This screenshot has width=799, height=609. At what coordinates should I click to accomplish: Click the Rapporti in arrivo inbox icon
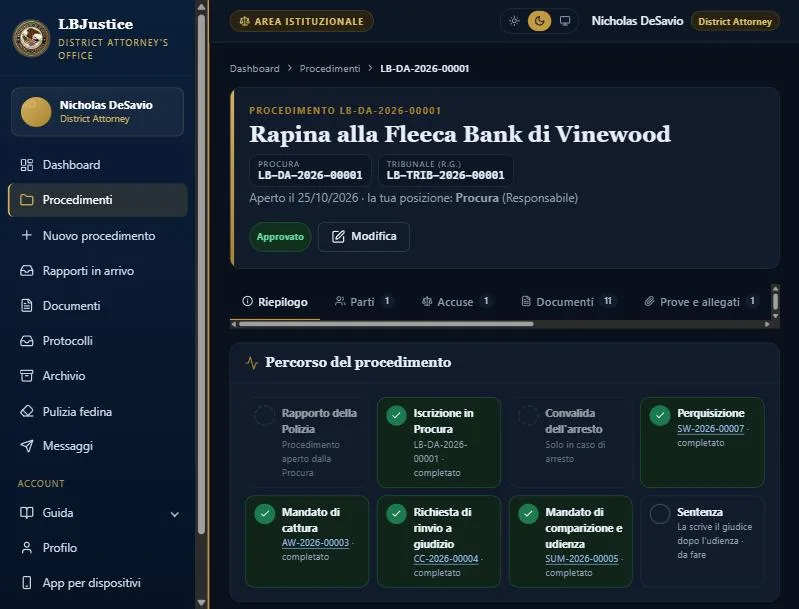tap(26, 271)
